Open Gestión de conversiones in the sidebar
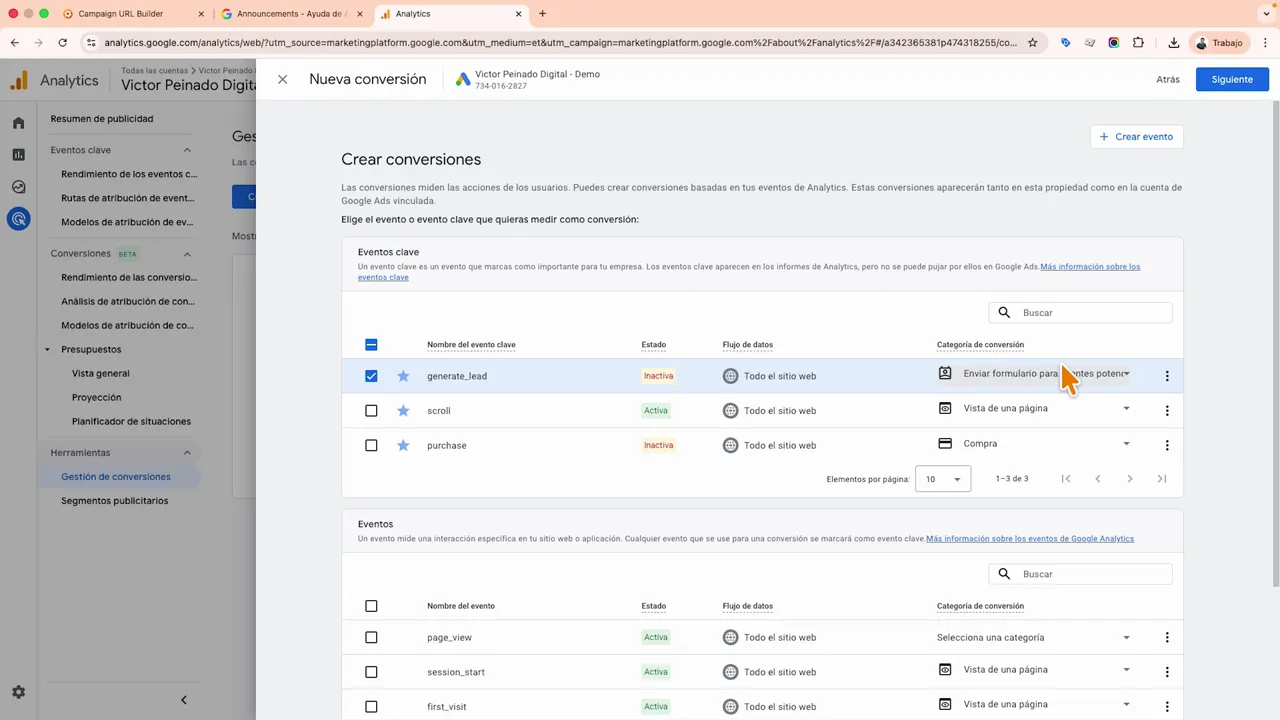 click(x=116, y=477)
